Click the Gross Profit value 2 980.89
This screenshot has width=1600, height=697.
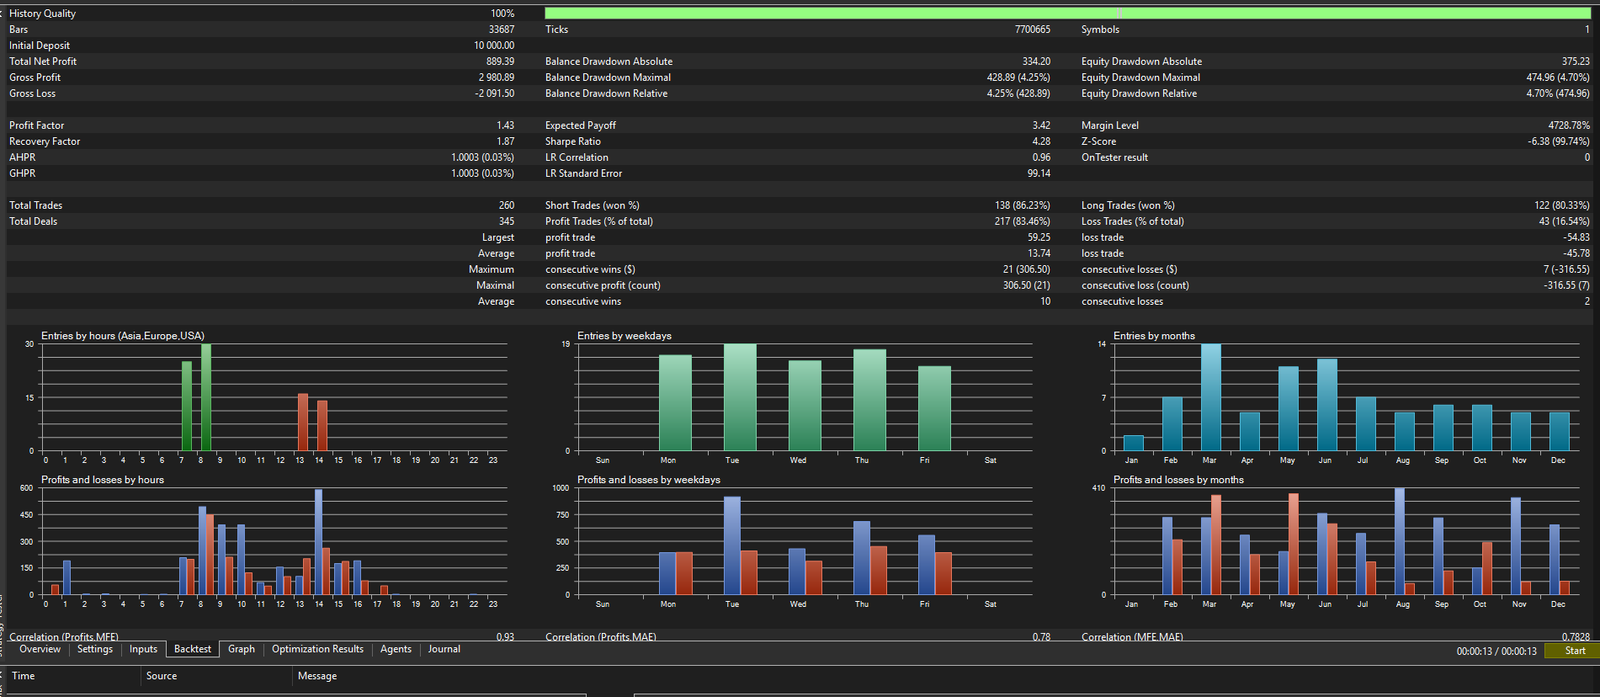[496, 77]
